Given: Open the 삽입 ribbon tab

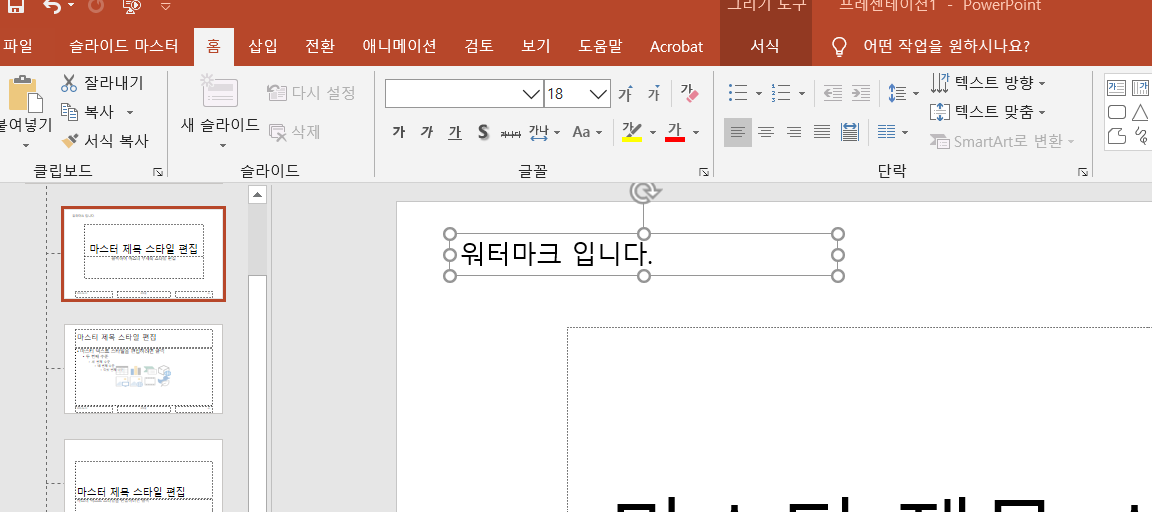Looking at the screenshot, I should pyautogui.click(x=263, y=46).
